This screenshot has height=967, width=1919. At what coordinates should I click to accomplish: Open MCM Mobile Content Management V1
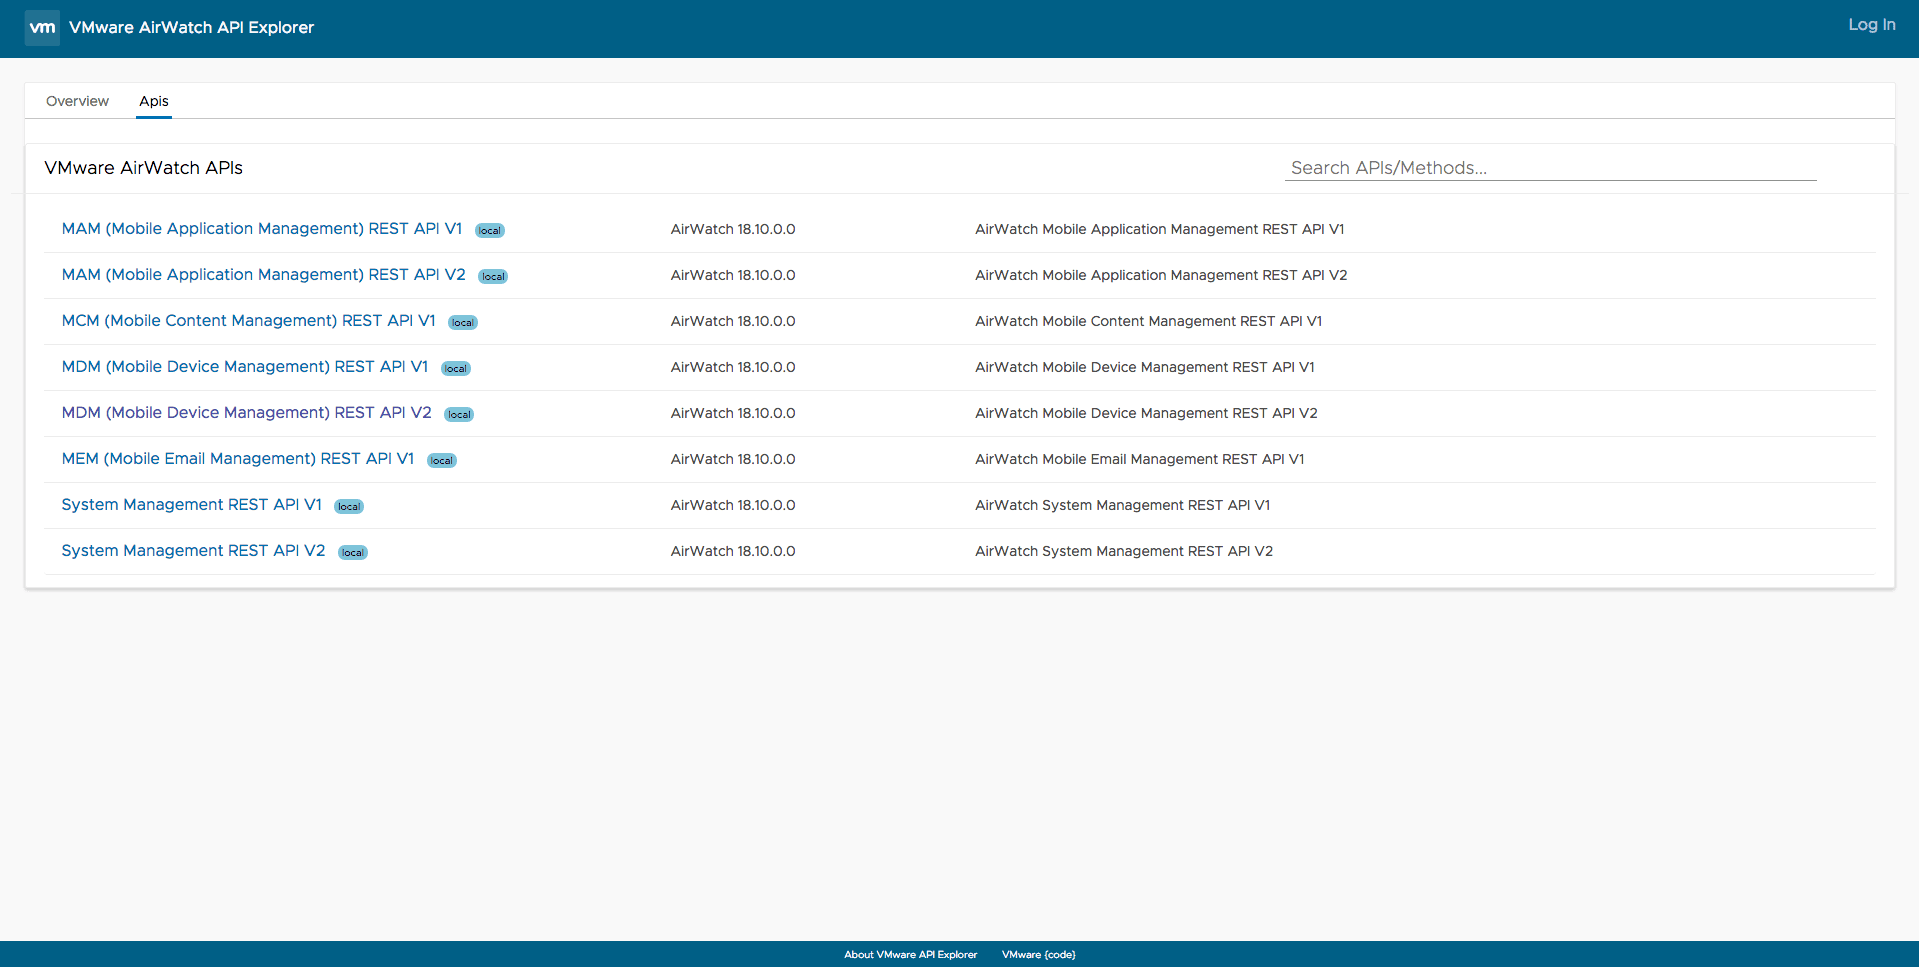pyautogui.click(x=249, y=321)
